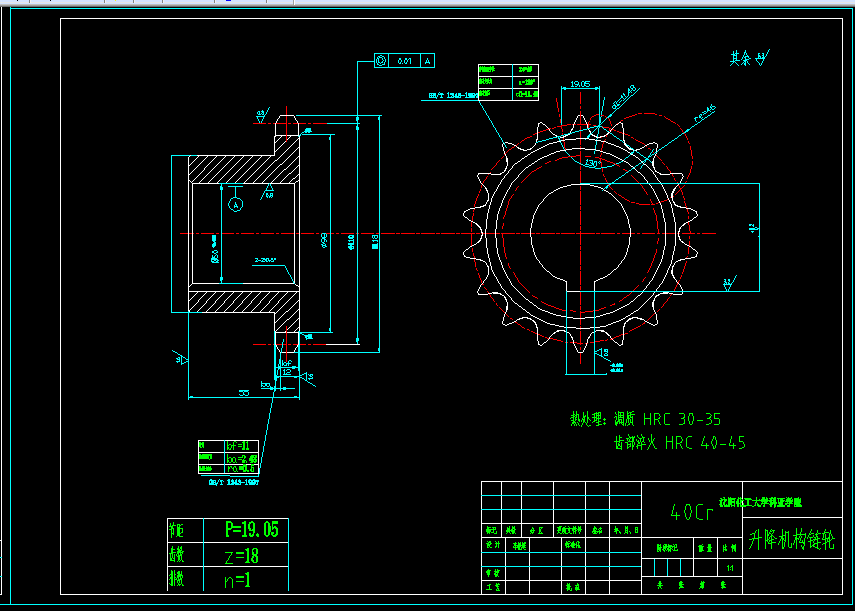The width and height of the screenshot is (855, 611).
Task: Select the GB/T 1243-1997 note below the small table
Action: [233, 482]
